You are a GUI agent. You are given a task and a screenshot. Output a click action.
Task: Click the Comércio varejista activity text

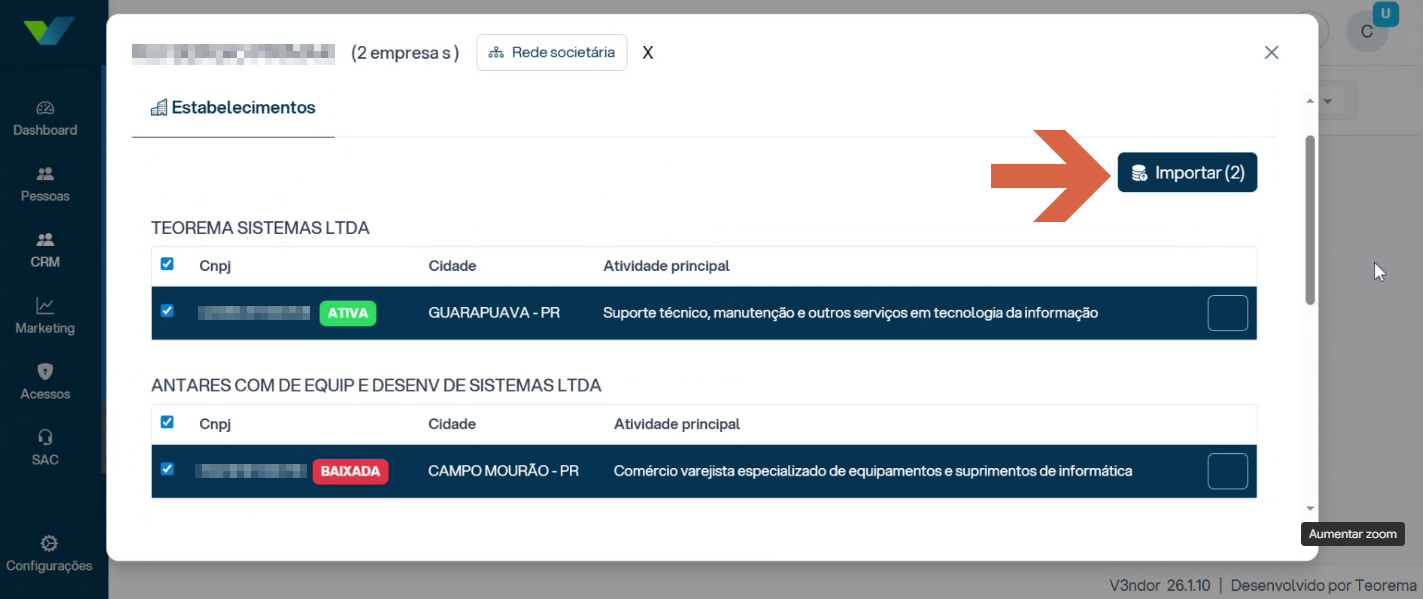pos(873,471)
